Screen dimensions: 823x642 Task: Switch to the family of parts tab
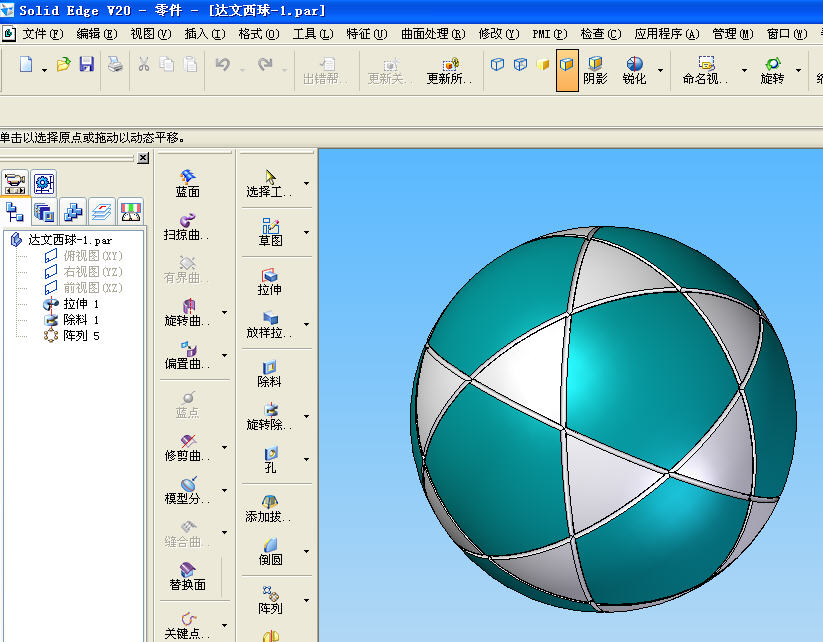tap(73, 212)
